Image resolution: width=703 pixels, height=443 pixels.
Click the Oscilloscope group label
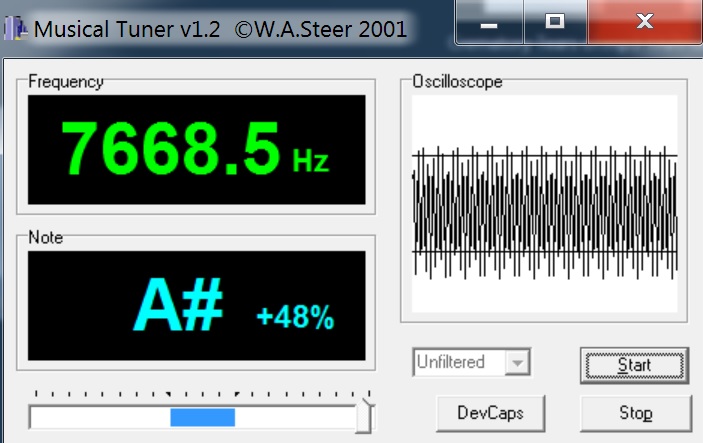coord(457,82)
